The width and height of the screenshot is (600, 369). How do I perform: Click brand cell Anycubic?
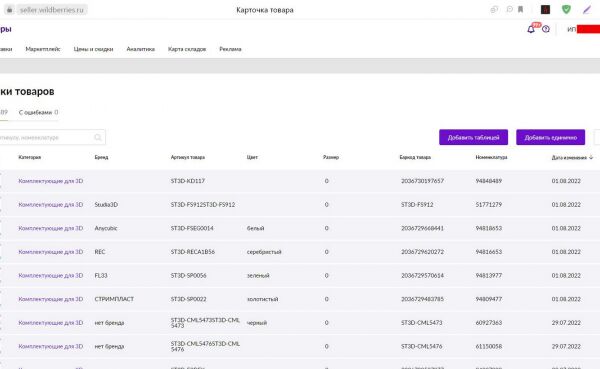tap(106, 229)
